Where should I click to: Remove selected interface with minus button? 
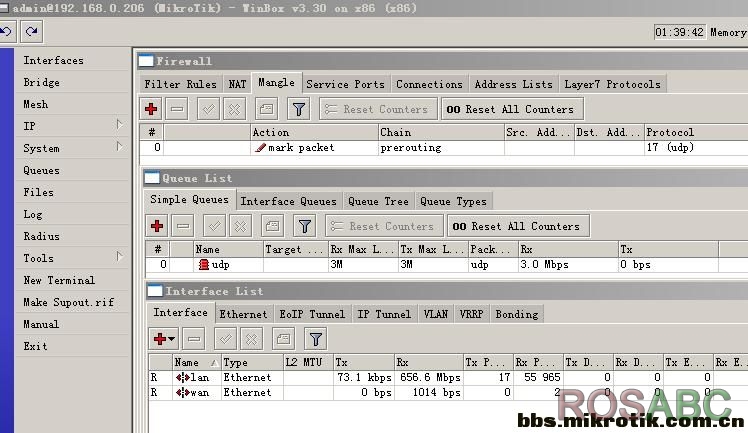pyautogui.click(x=194, y=339)
